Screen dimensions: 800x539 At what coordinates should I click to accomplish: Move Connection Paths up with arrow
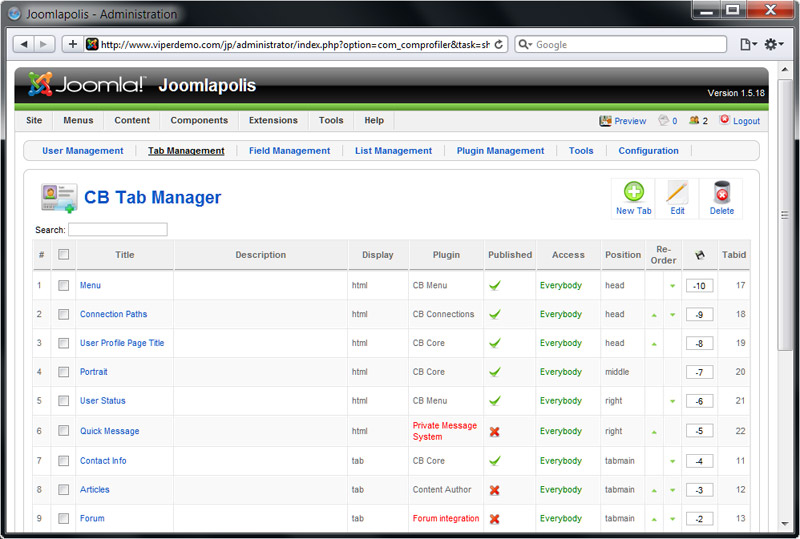(654, 315)
